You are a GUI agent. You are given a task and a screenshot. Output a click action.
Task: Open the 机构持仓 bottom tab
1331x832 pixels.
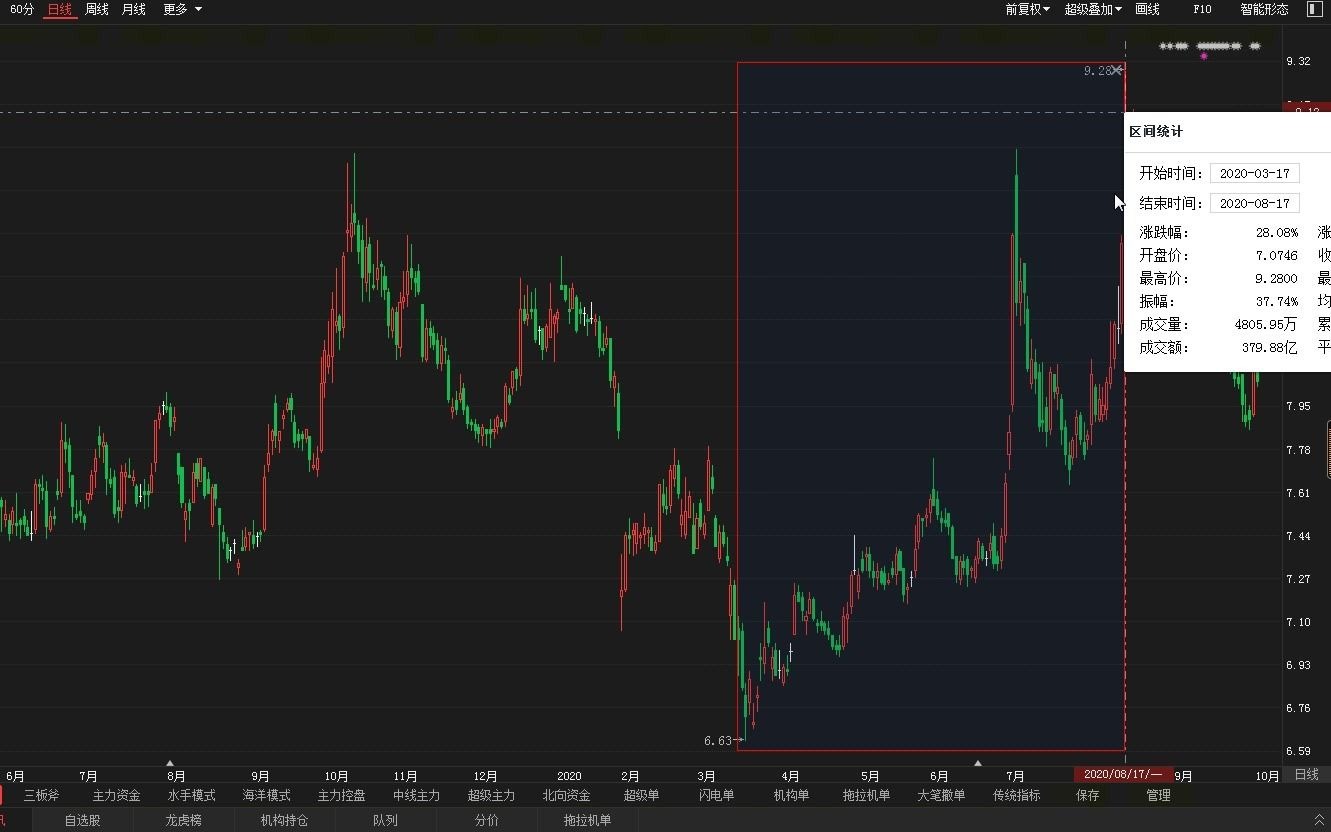(284, 820)
